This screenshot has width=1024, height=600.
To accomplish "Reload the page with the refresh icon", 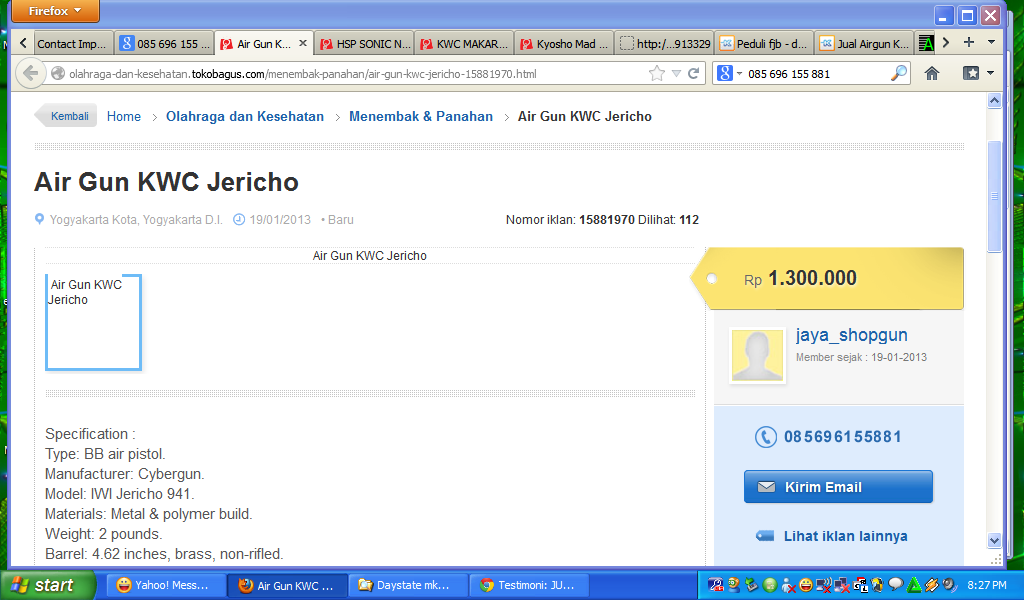I will 694,74.
